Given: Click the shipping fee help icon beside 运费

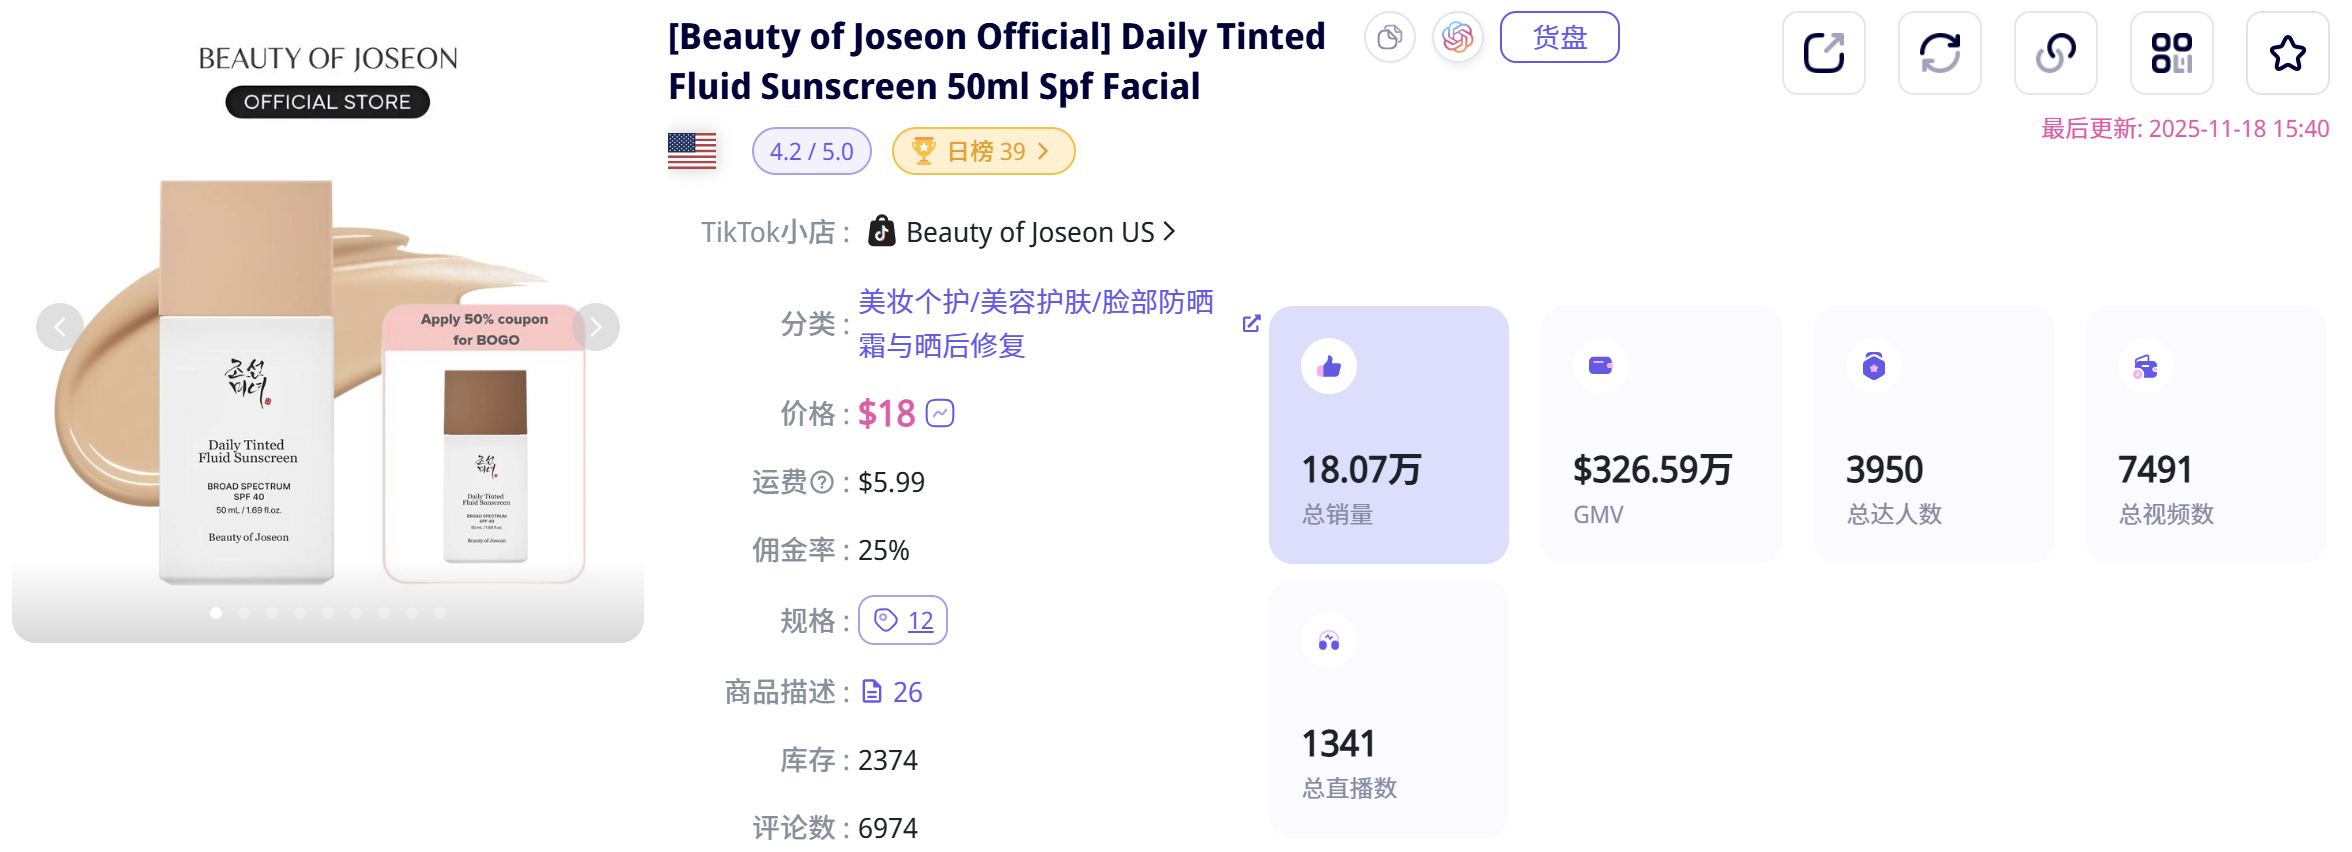Looking at the screenshot, I should coord(822,482).
